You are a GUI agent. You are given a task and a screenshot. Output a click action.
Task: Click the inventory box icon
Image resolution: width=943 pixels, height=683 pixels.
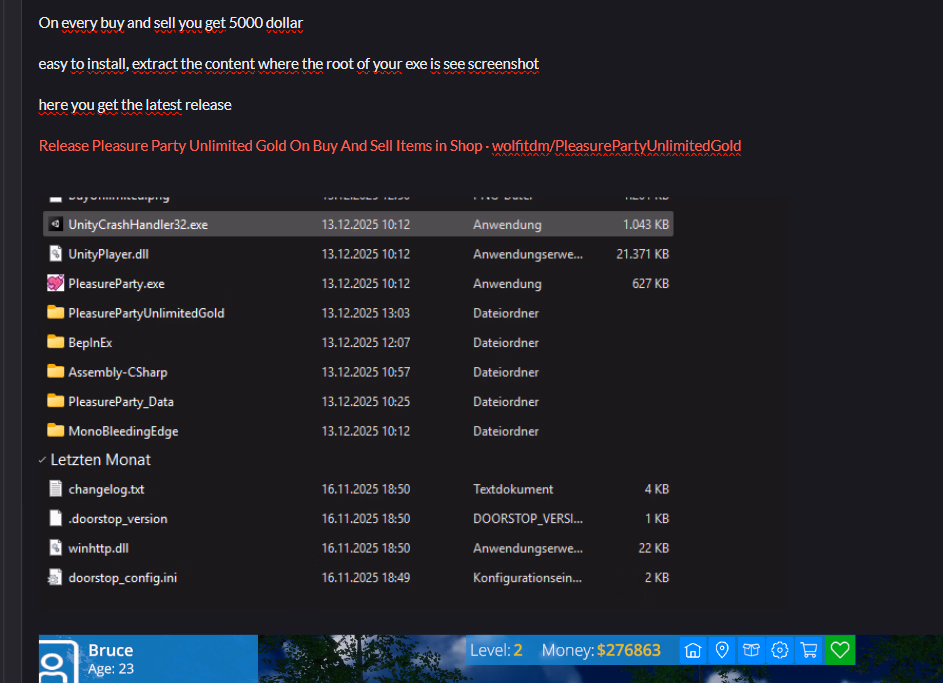coord(751,650)
